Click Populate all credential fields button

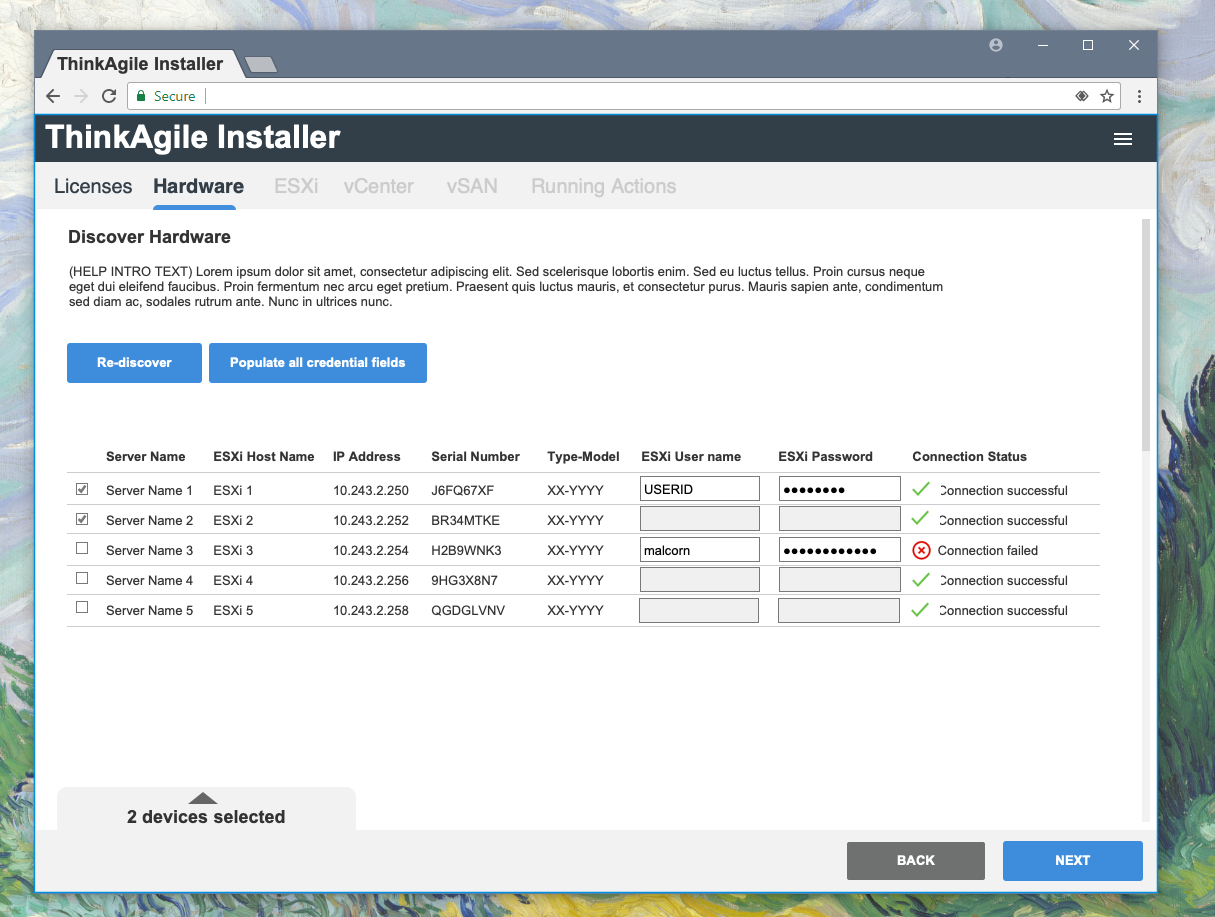click(x=317, y=363)
